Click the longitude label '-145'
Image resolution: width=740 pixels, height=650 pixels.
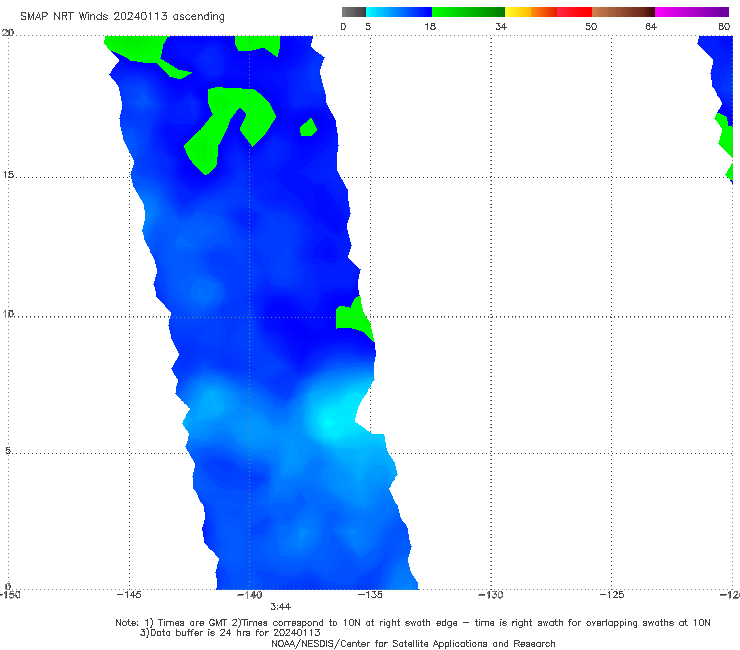click(x=129, y=595)
